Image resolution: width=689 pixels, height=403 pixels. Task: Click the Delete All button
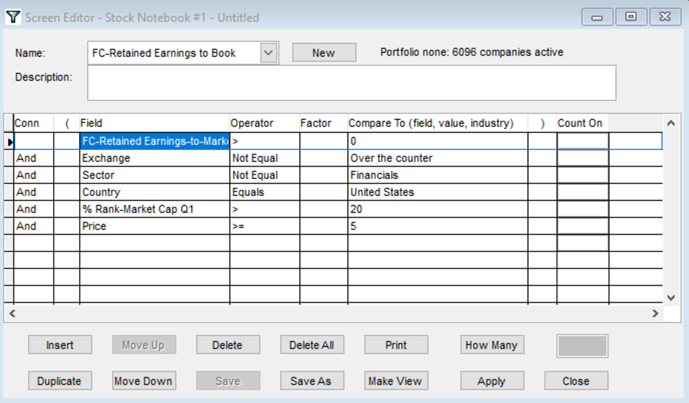(312, 345)
